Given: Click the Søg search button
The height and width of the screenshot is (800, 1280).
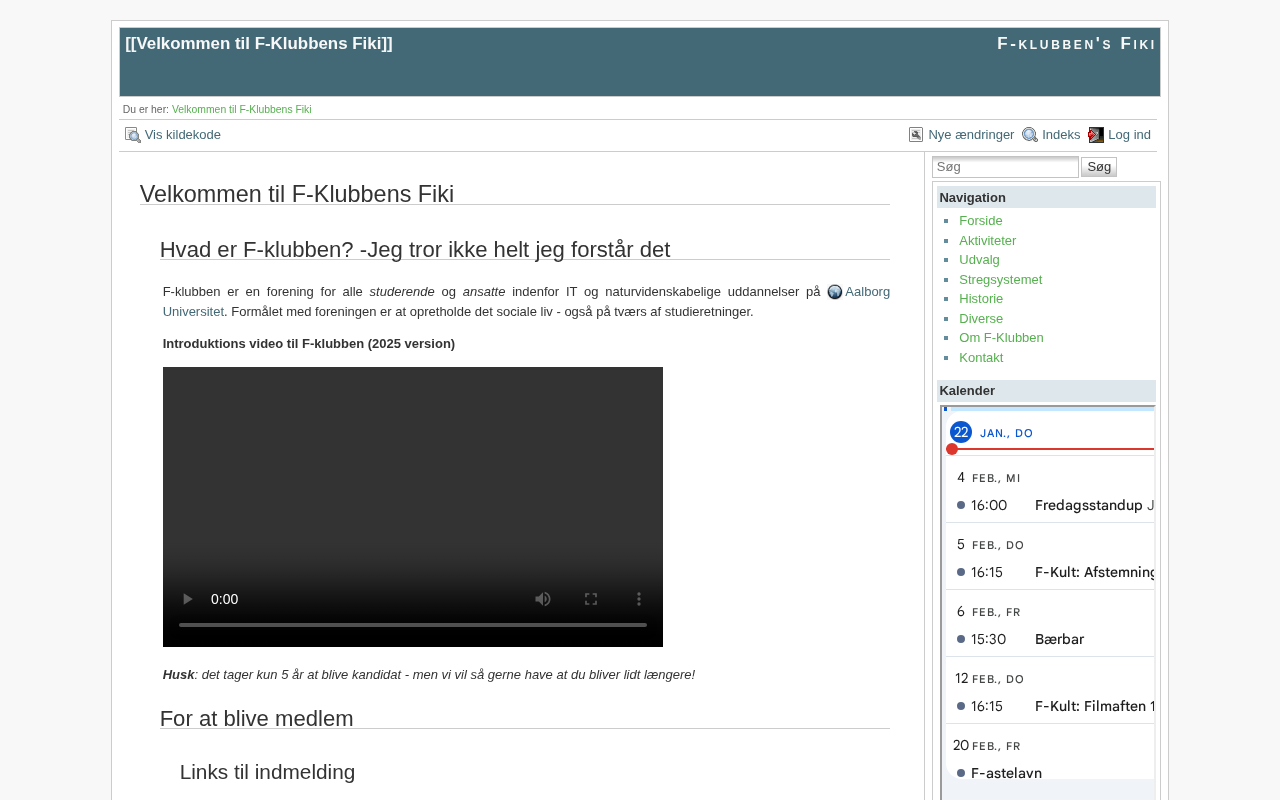Looking at the screenshot, I should coord(1099,167).
